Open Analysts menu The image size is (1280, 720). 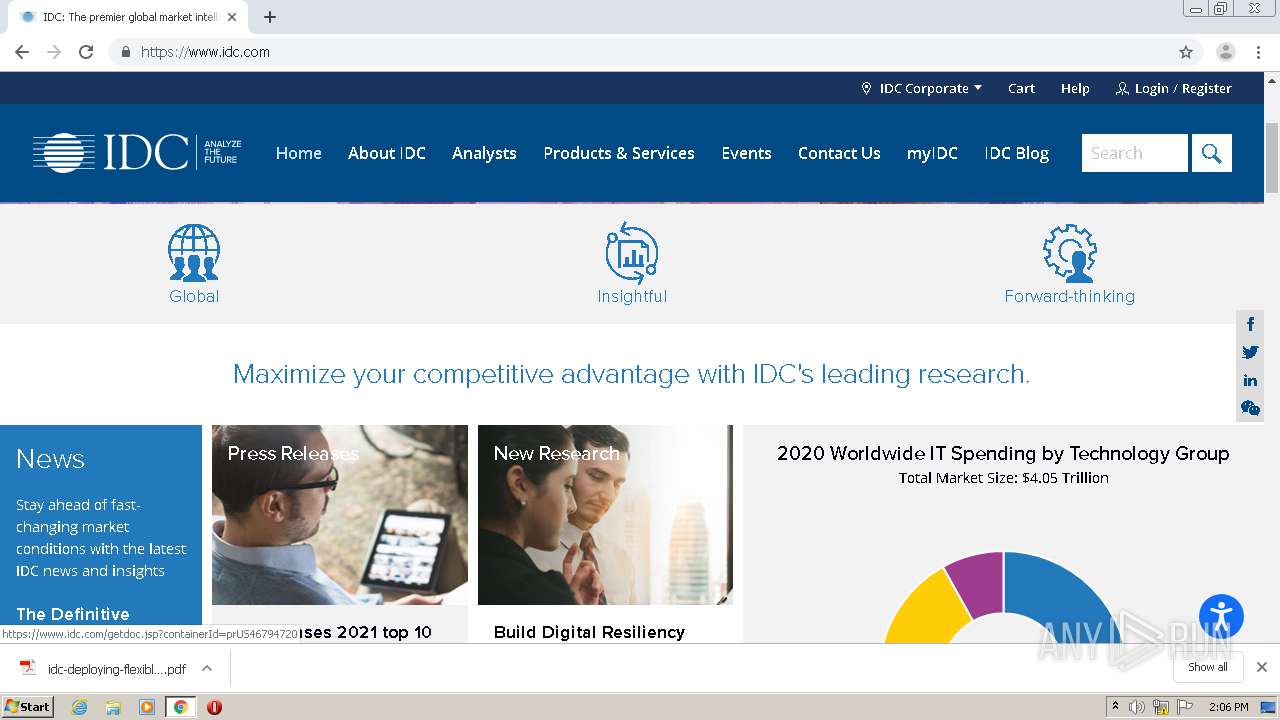pos(484,153)
